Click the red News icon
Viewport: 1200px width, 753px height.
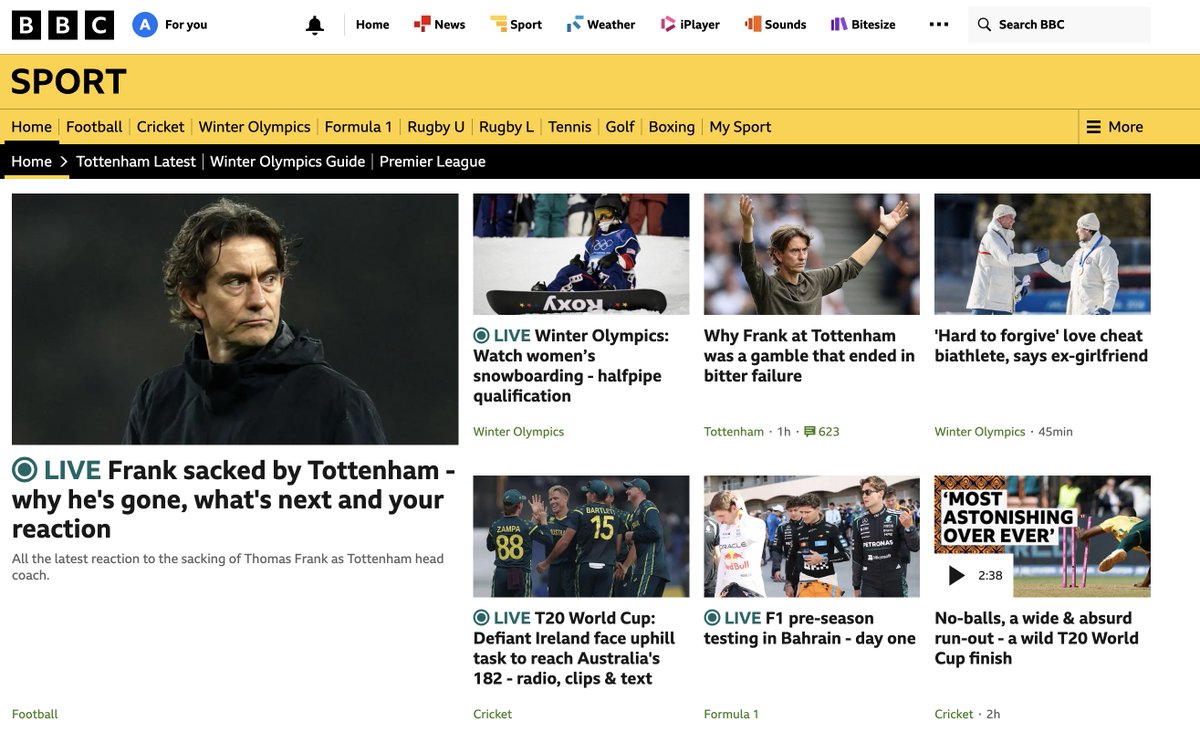coord(422,24)
